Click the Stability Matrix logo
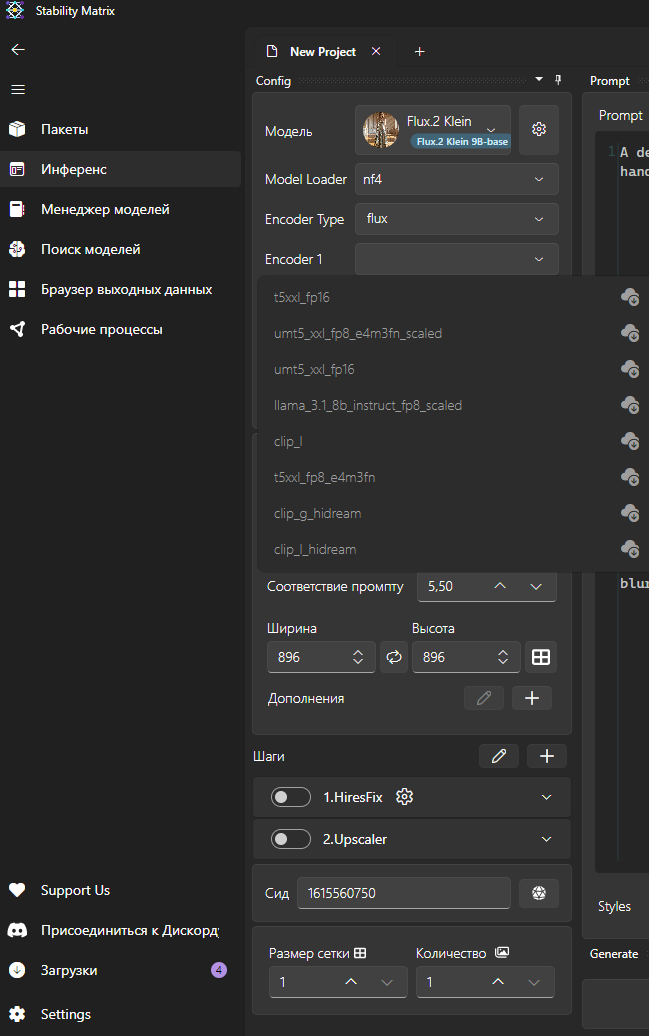649x1036 pixels. pyautogui.click(x=15, y=11)
